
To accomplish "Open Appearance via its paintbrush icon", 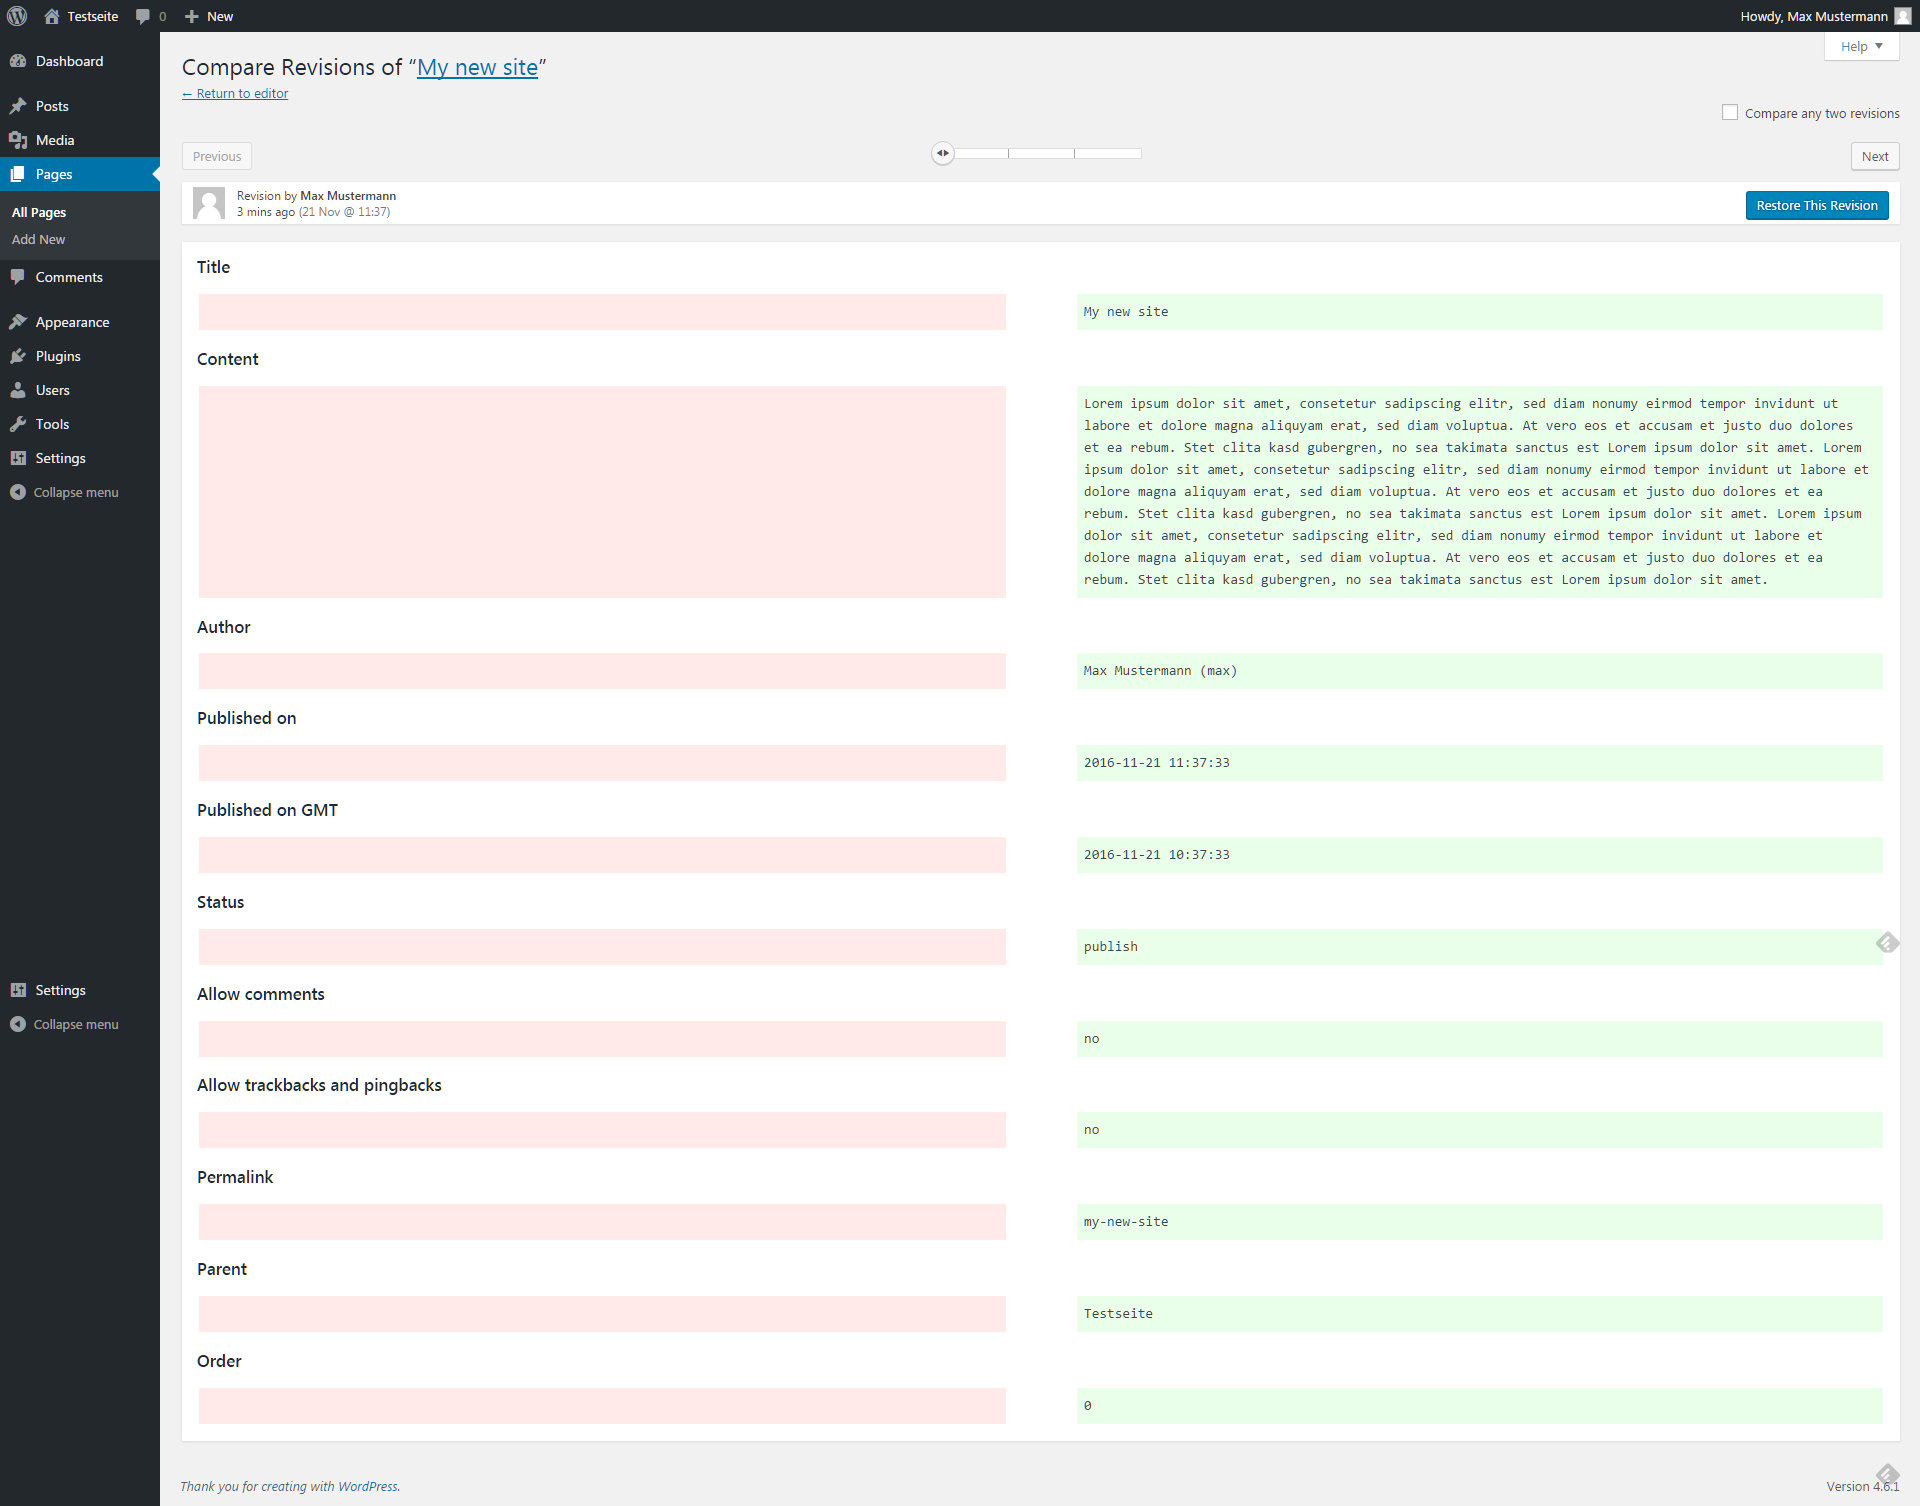I will click(18, 322).
